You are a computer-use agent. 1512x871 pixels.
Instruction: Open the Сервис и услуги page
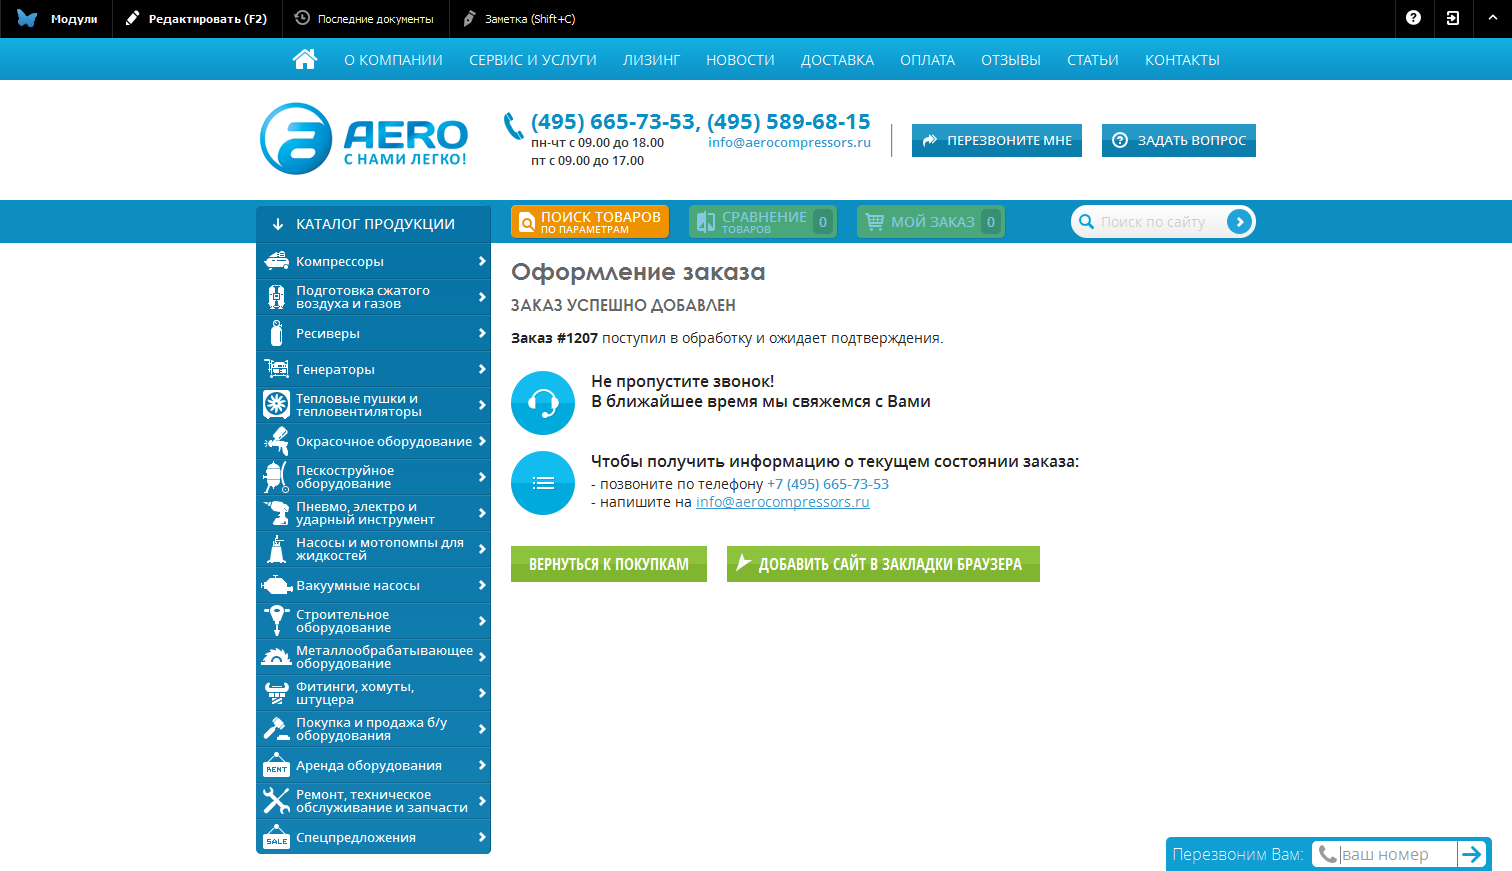[x=533, y=60]
